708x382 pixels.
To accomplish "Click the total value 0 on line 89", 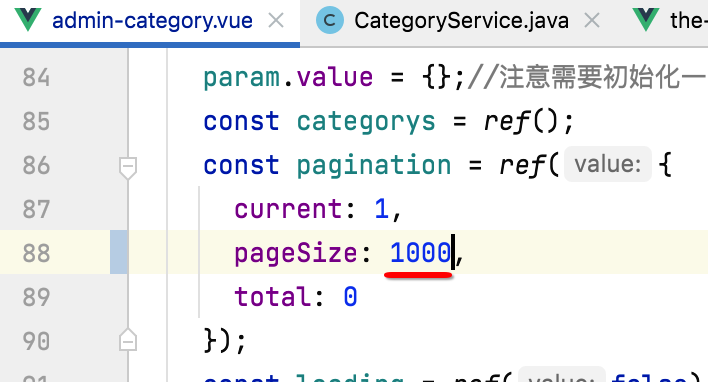I will [350, 297].
